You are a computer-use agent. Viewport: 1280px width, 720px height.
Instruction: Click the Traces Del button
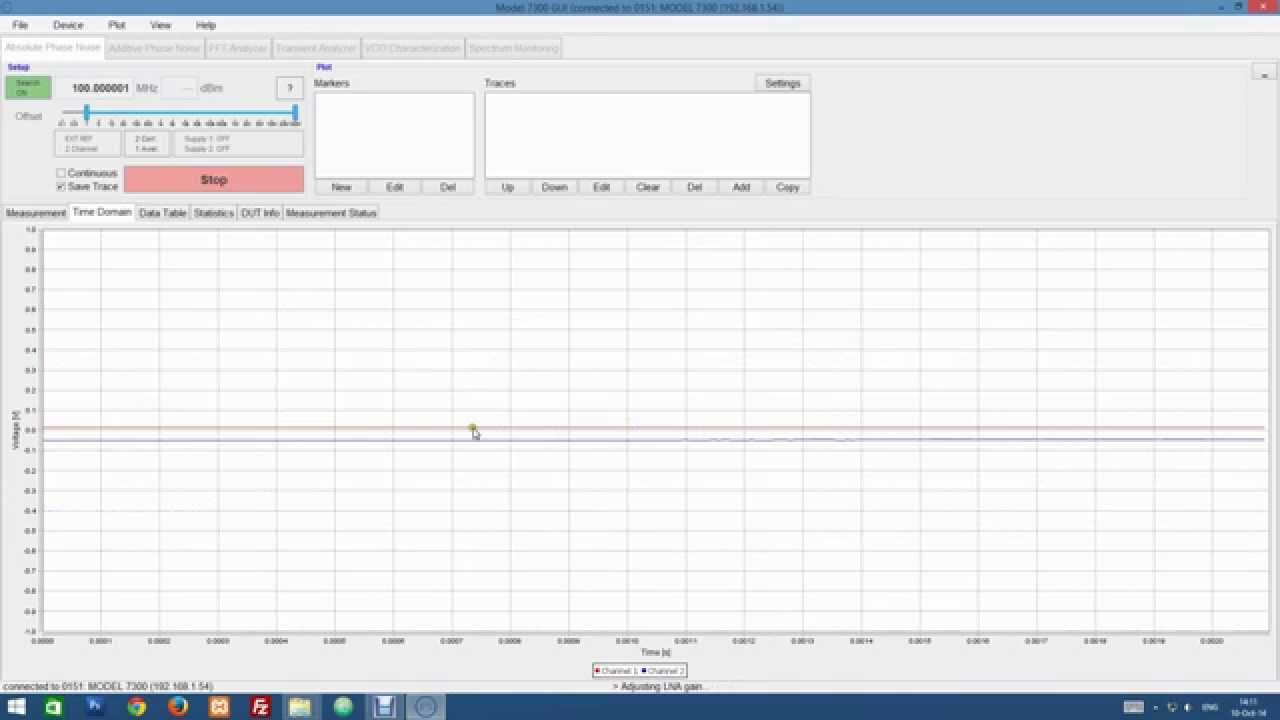pyautogui.click(x=694, y=187)
